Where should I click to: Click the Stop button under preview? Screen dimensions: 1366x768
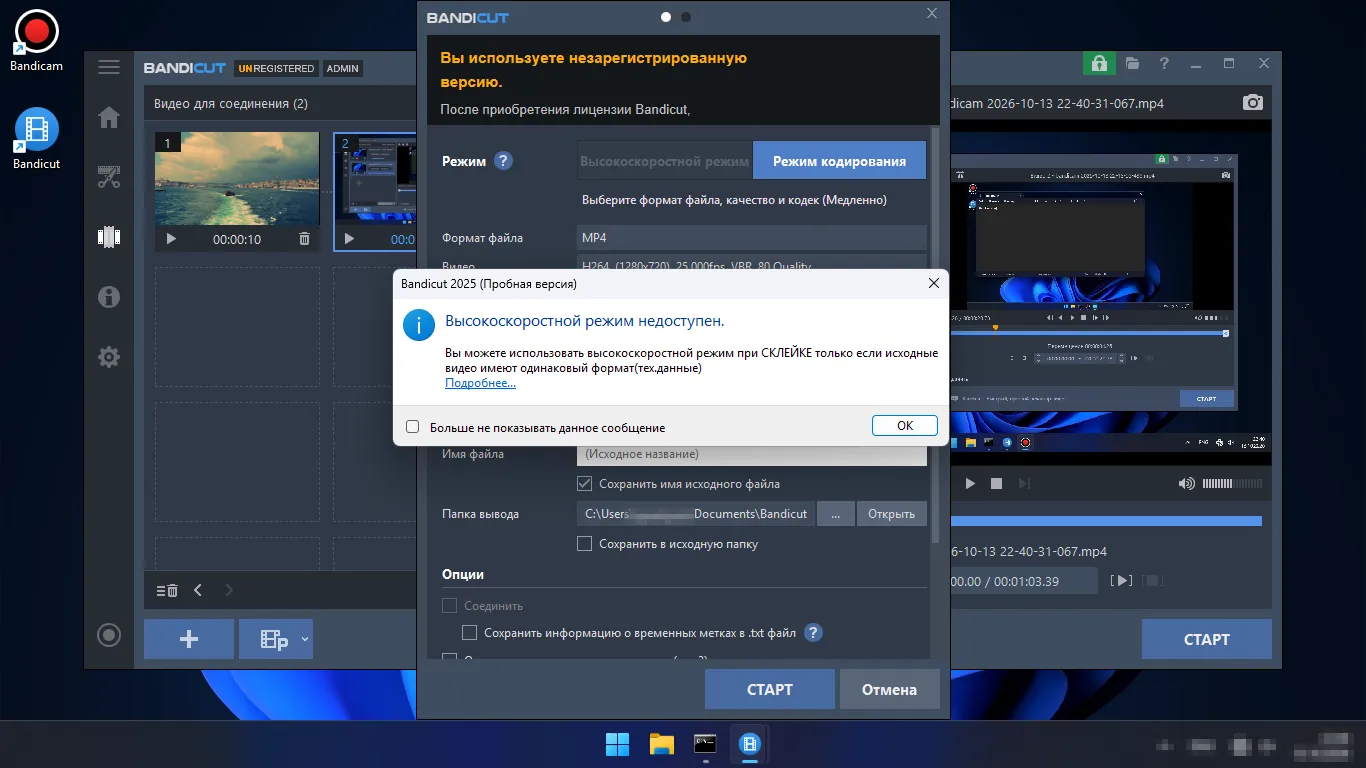(996, 483)
